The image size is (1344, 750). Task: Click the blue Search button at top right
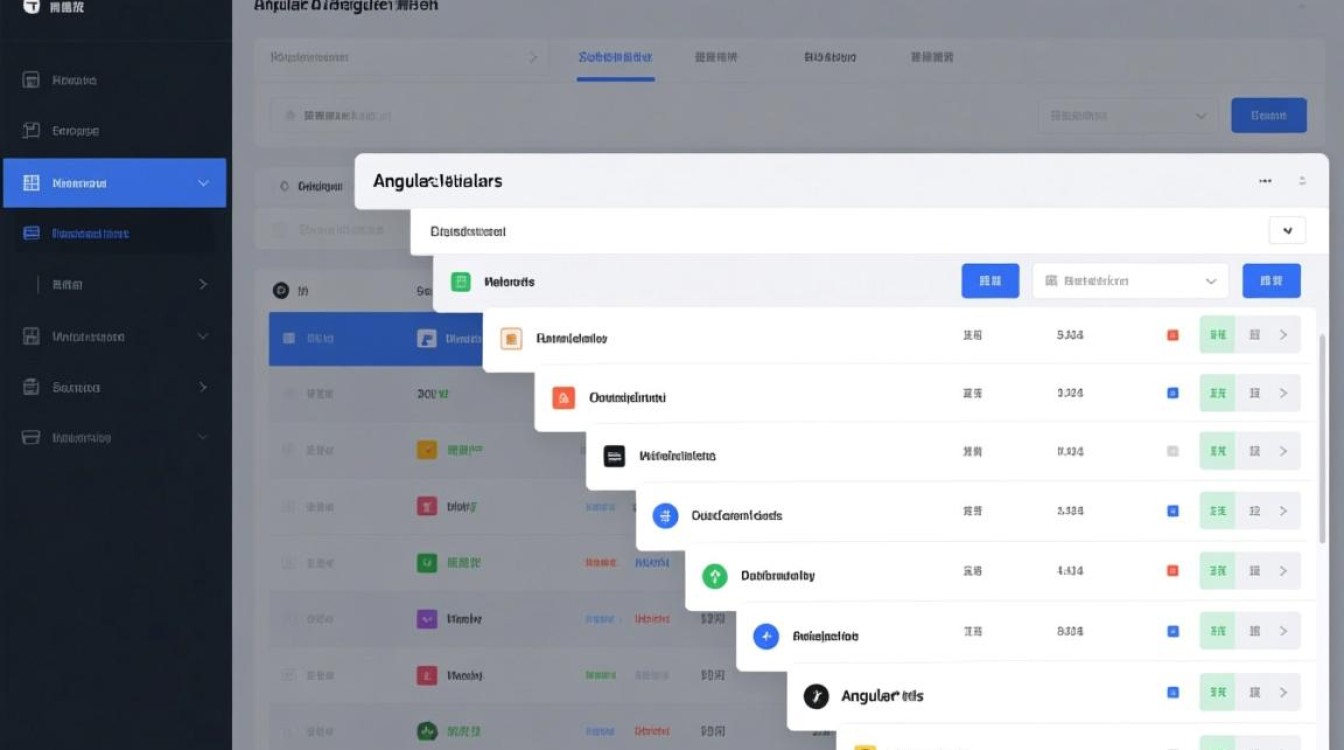pos(1268,115)
